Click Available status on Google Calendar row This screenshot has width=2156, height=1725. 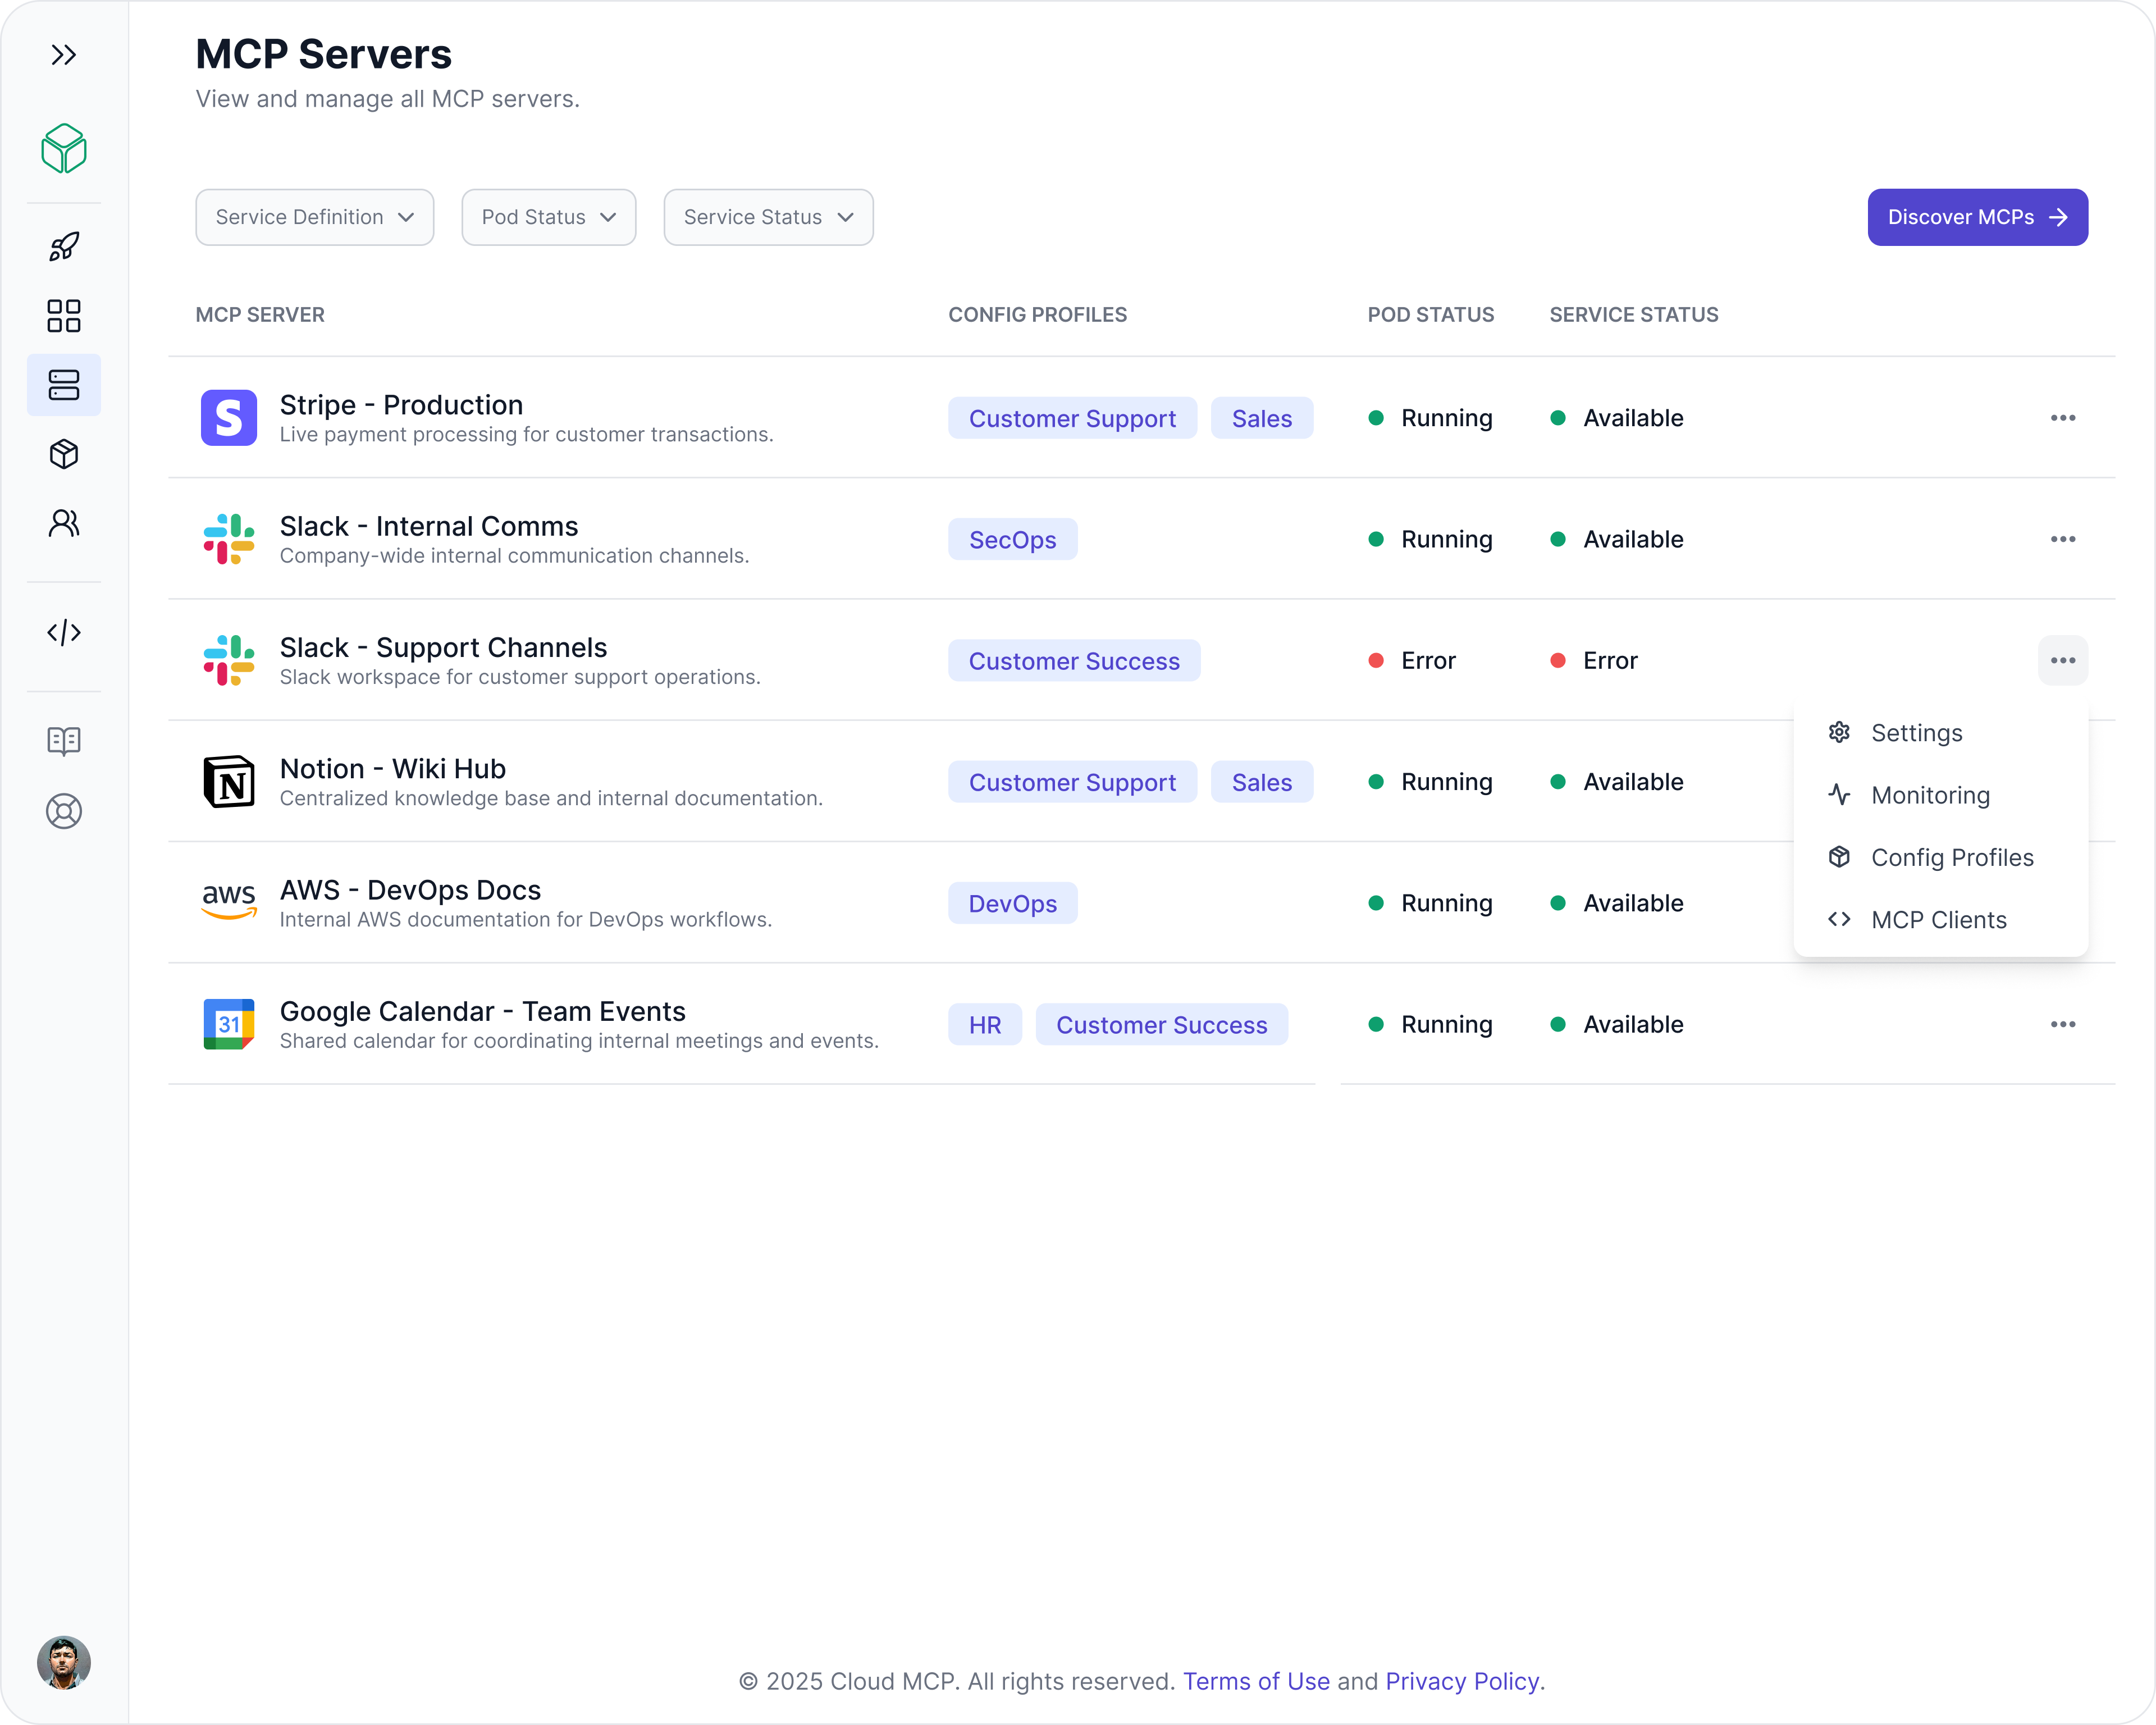tap(1616, 1024)
